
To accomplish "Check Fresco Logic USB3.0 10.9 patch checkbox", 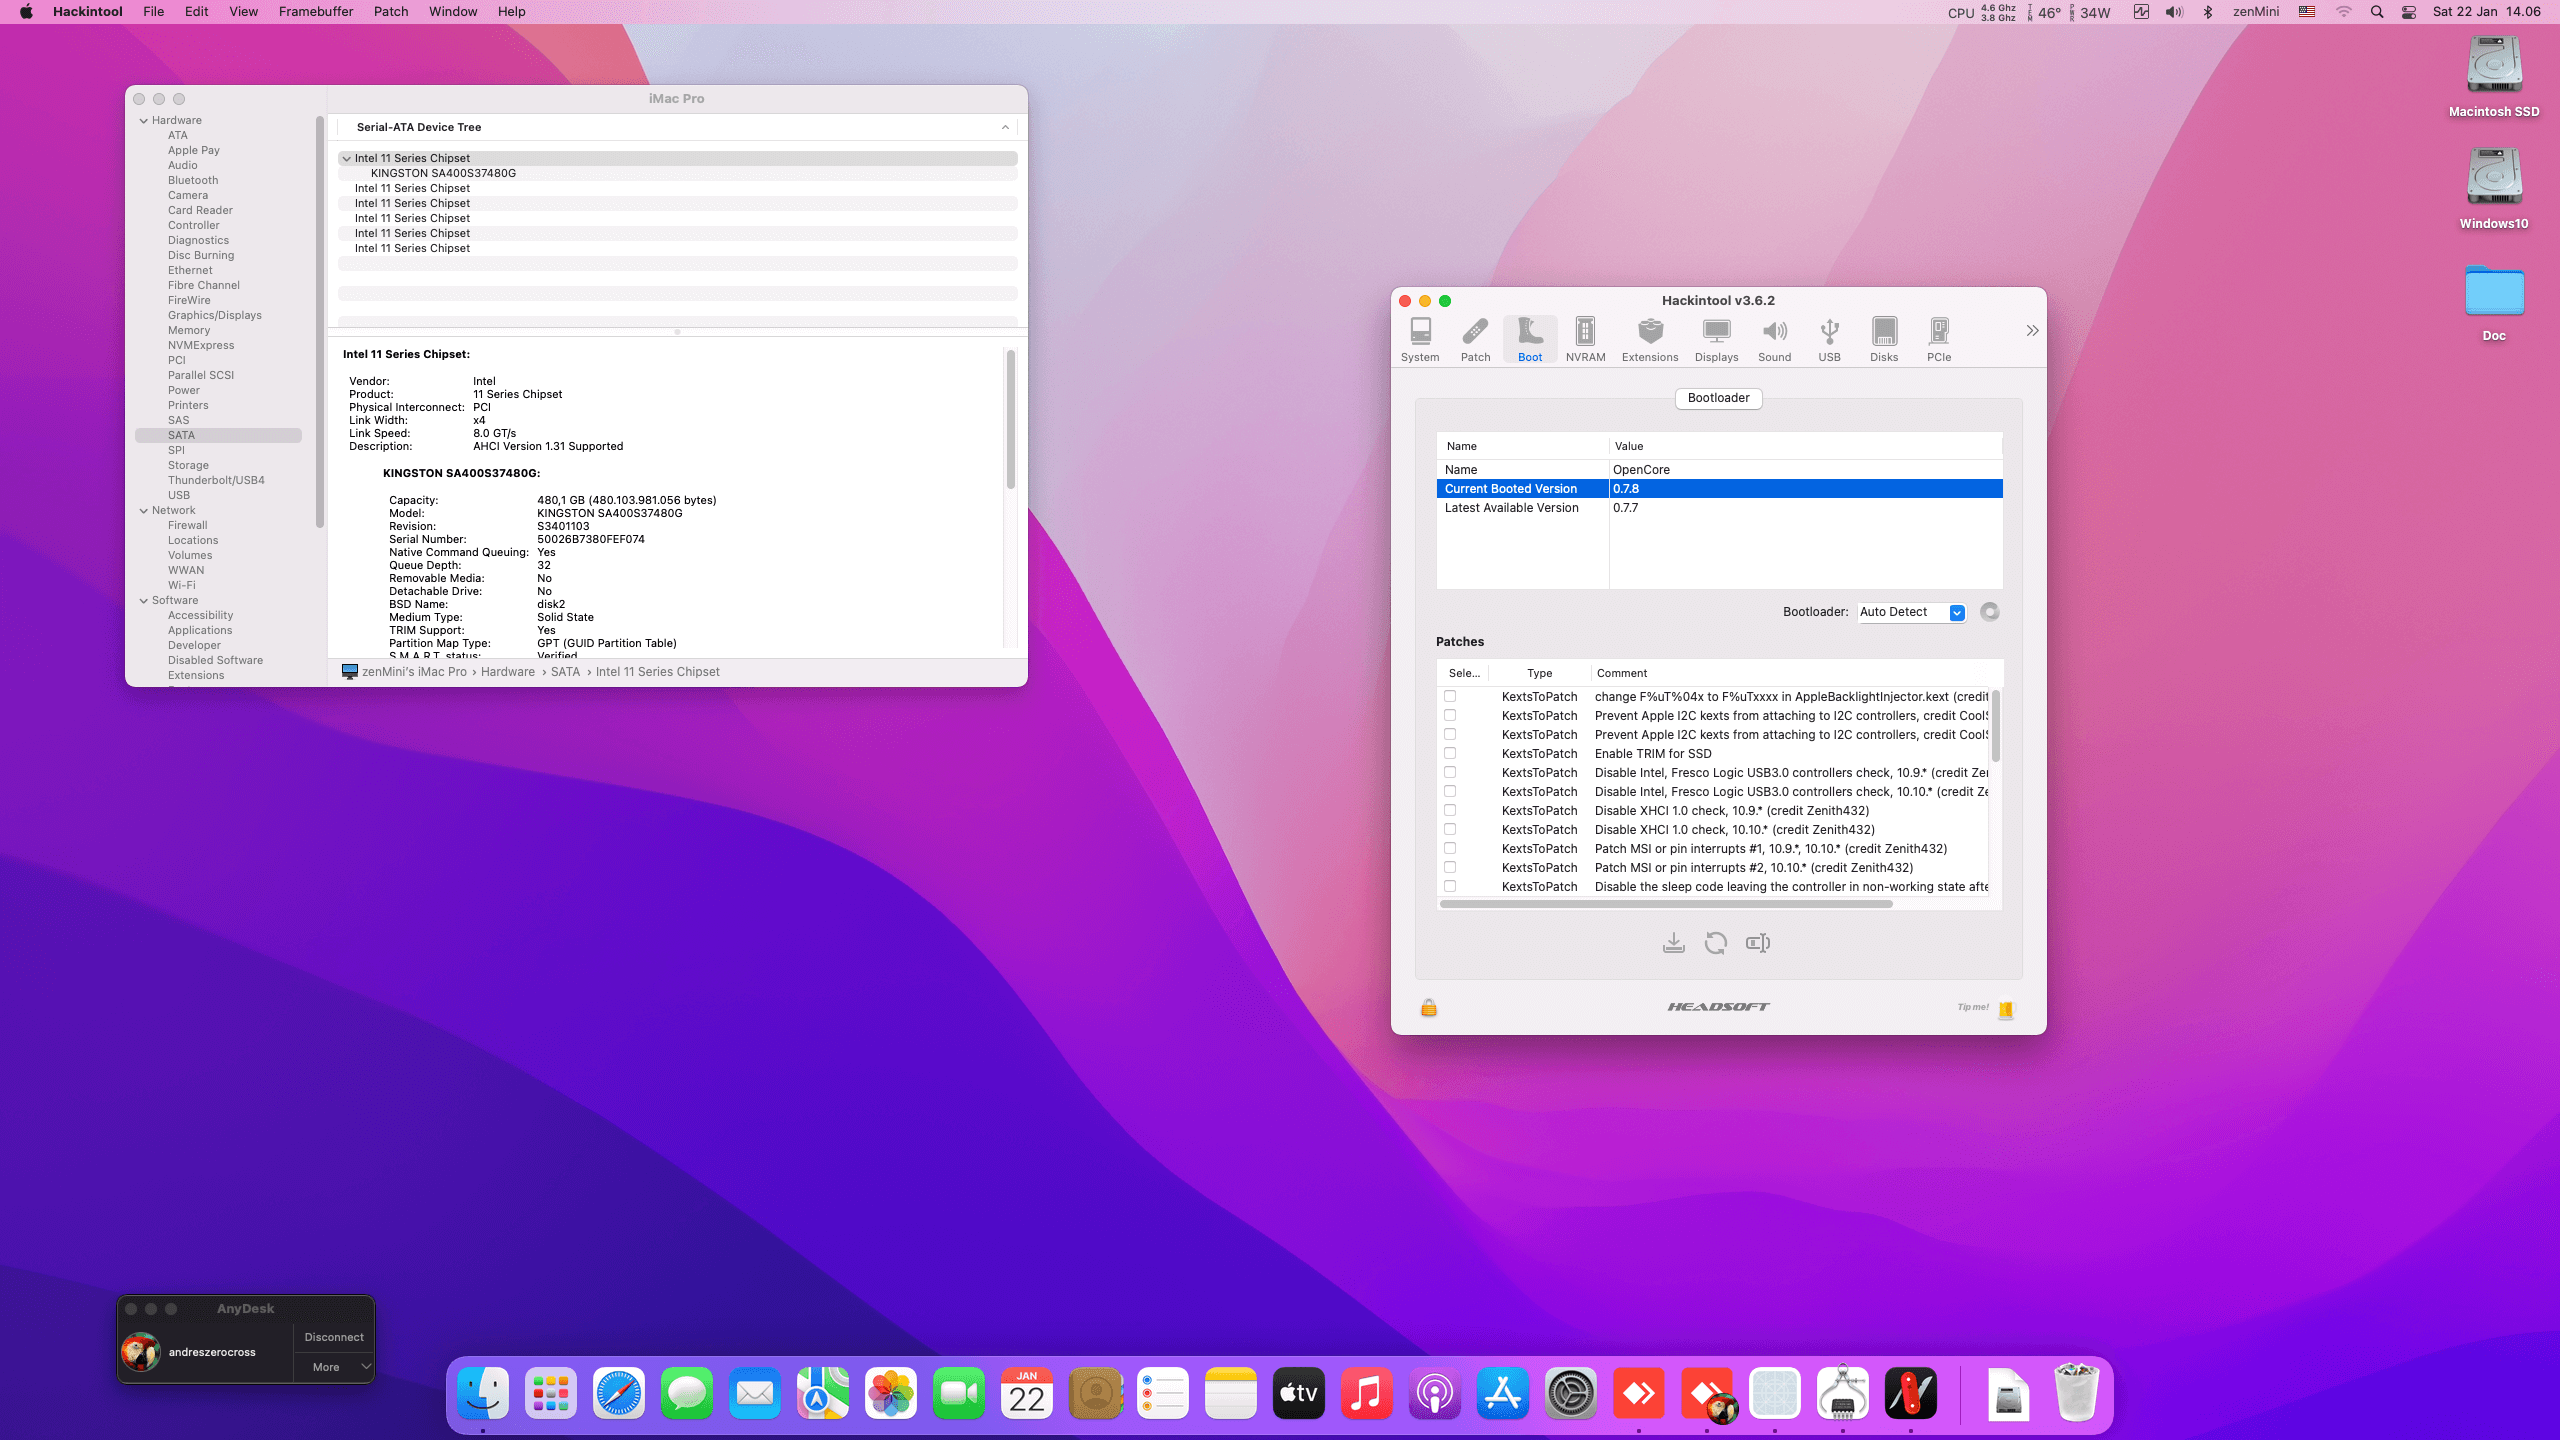I will [x=1450, y=772].
